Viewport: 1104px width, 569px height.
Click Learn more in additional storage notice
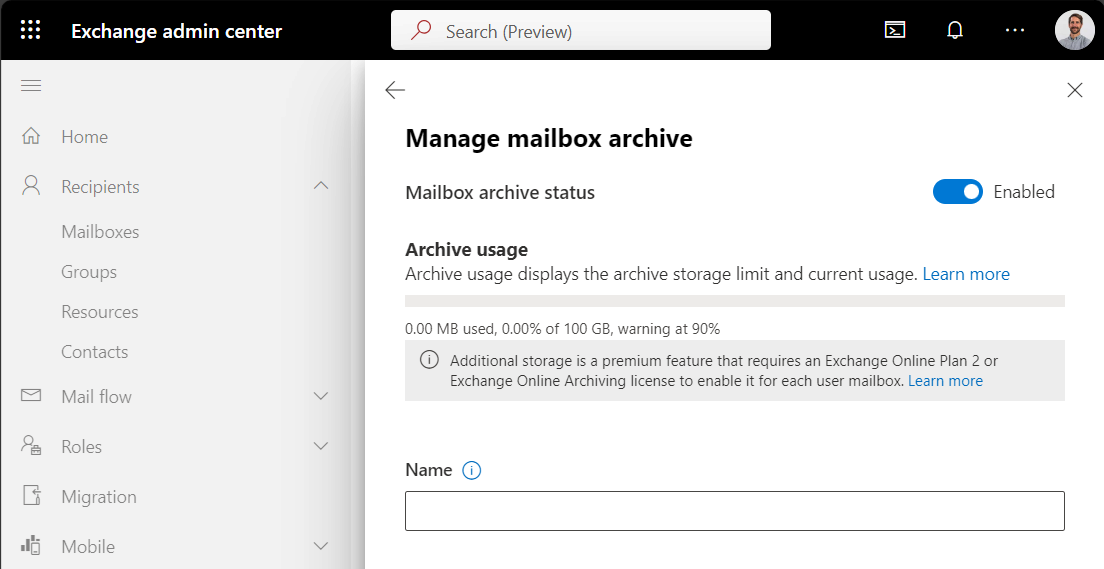(x=945, y=381)
